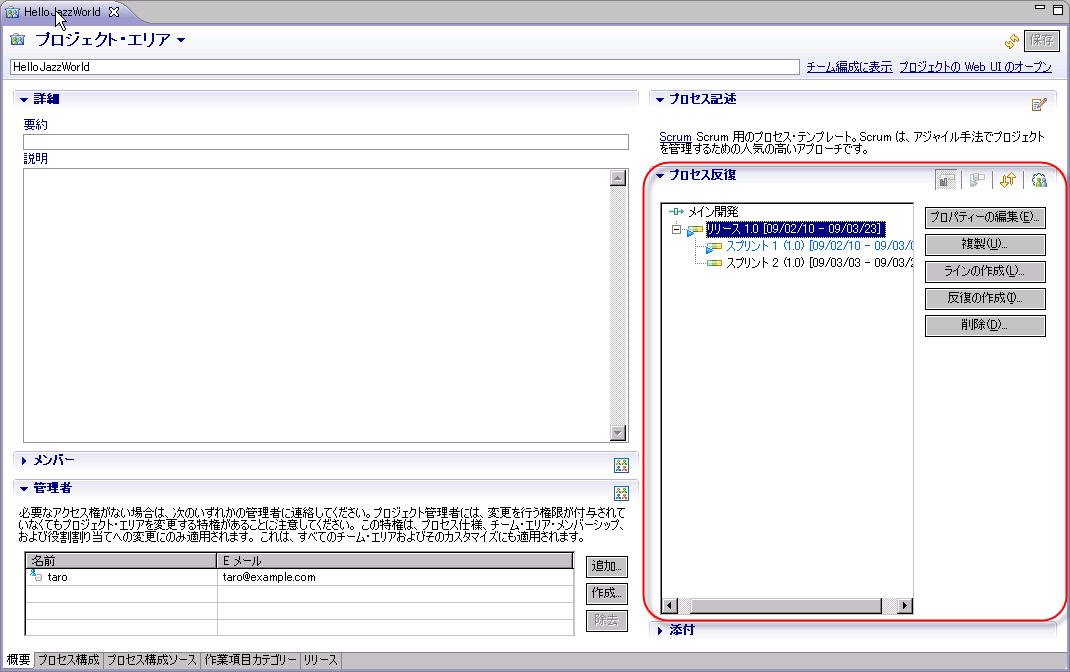
Task: Click the 要約 input field
Action: (326, 142)
